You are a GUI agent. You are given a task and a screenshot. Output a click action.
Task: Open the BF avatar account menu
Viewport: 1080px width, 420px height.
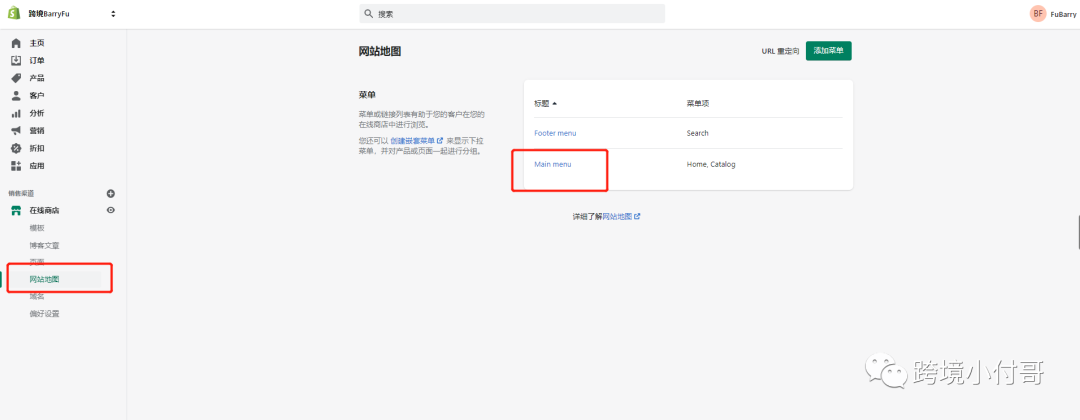pyautogui.click(x=1038, y=14)
